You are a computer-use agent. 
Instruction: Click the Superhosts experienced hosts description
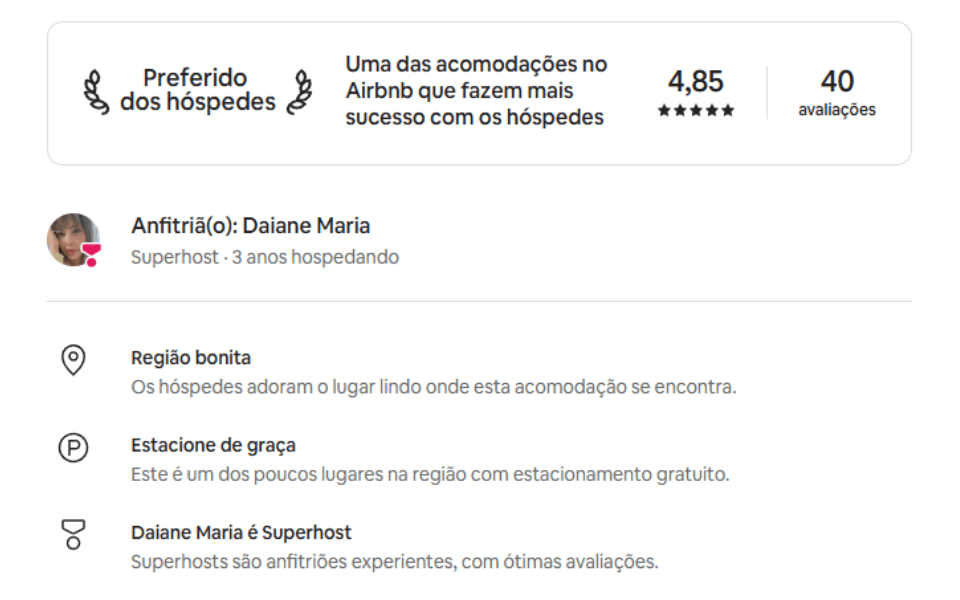coord(394,561)
